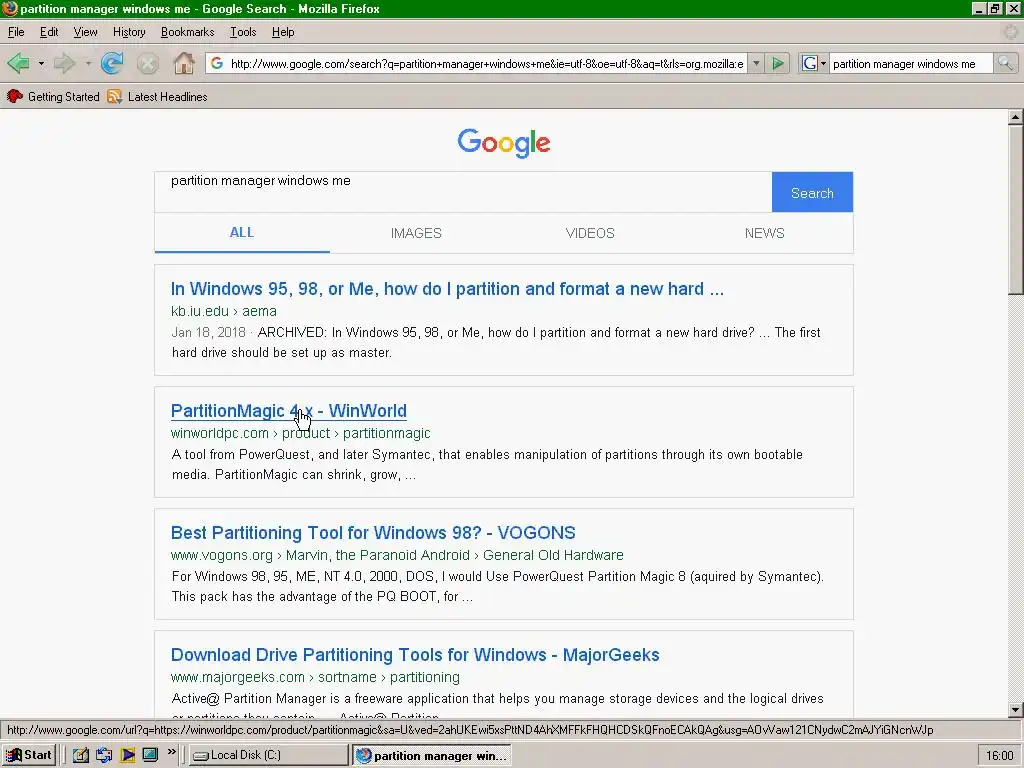Click the Stop loading button

tap(148, 63)
